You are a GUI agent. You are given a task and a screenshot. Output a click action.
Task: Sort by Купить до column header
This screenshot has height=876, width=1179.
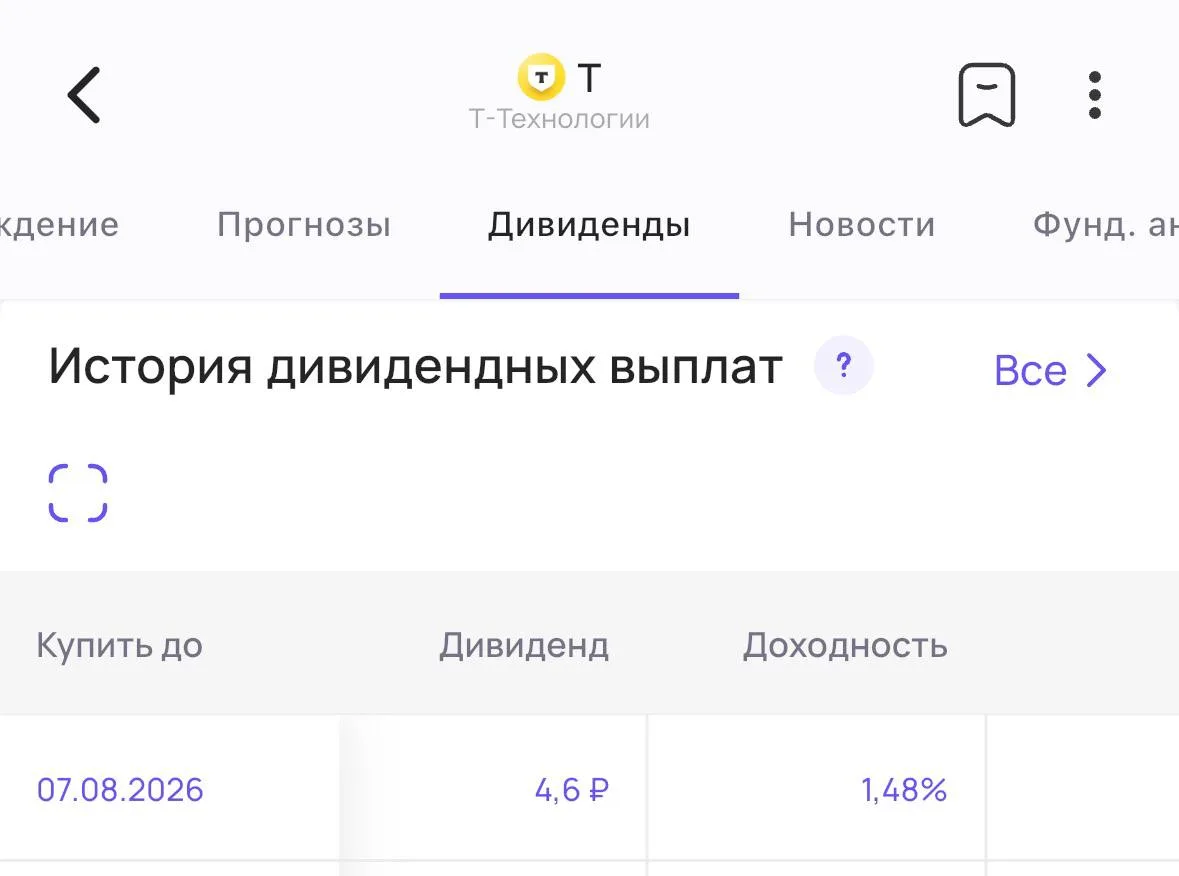[x=120, y=645]
